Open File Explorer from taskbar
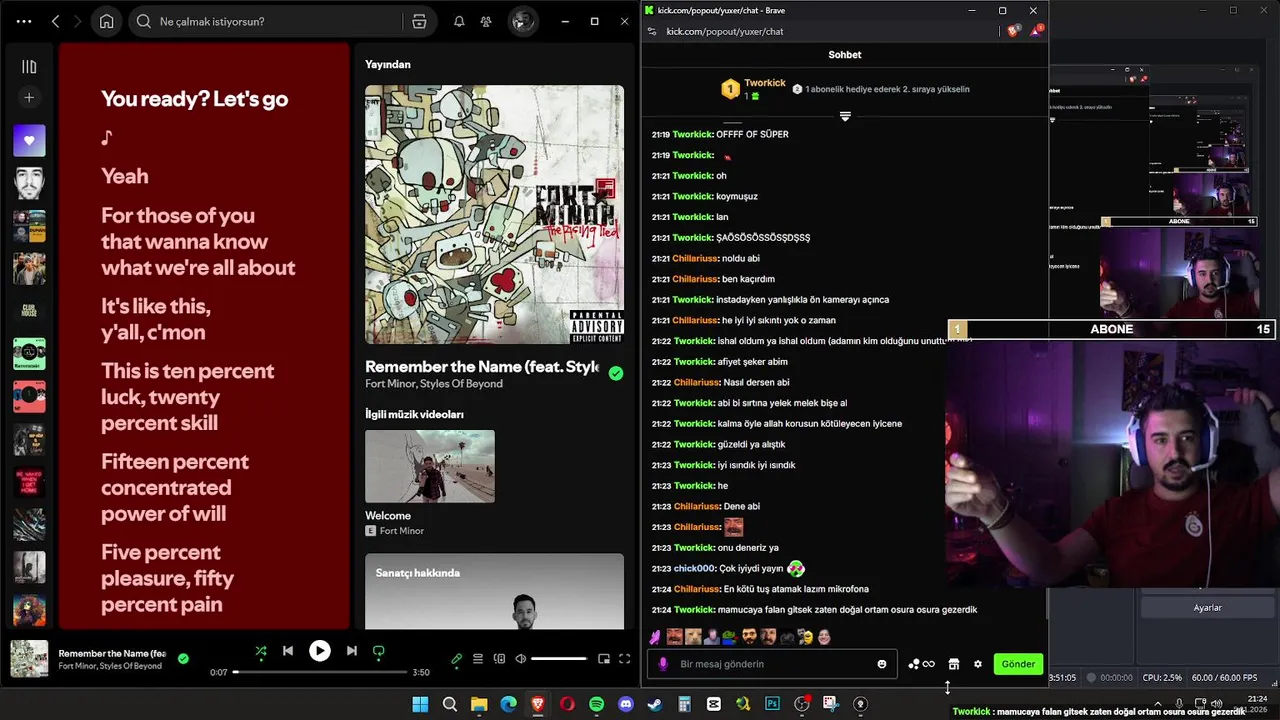Screen dimensions: 1280x720 click(x=479, y=704)
